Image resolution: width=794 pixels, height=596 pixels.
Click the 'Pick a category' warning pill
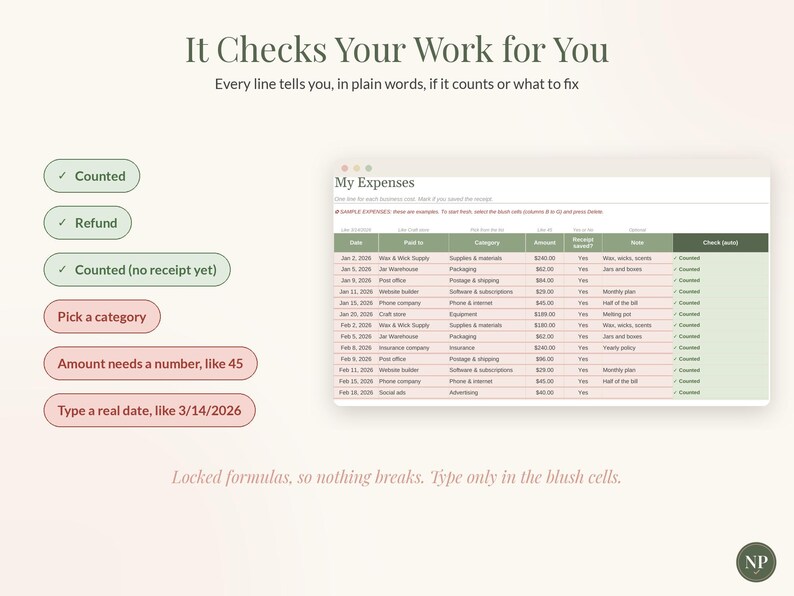tap(102, 316)
